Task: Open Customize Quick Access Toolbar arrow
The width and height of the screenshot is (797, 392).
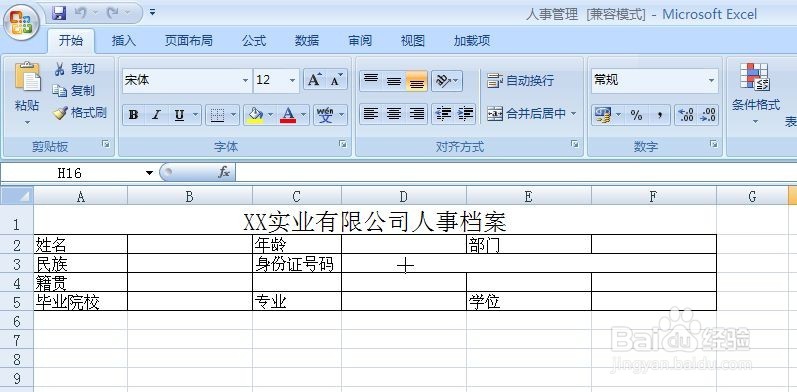Action: 152,12
